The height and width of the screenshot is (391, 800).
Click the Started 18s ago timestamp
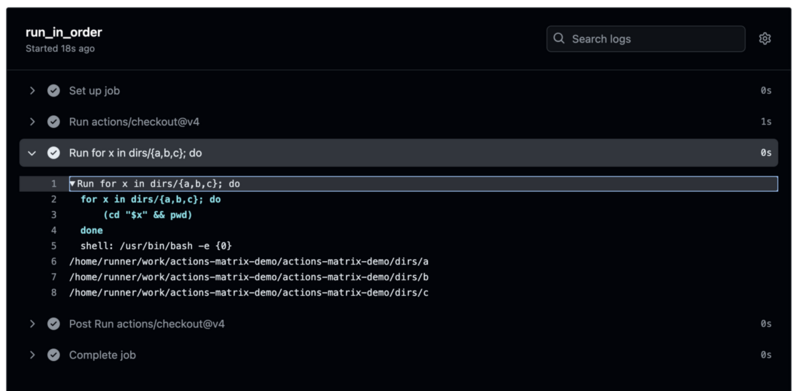pos(60,49)
